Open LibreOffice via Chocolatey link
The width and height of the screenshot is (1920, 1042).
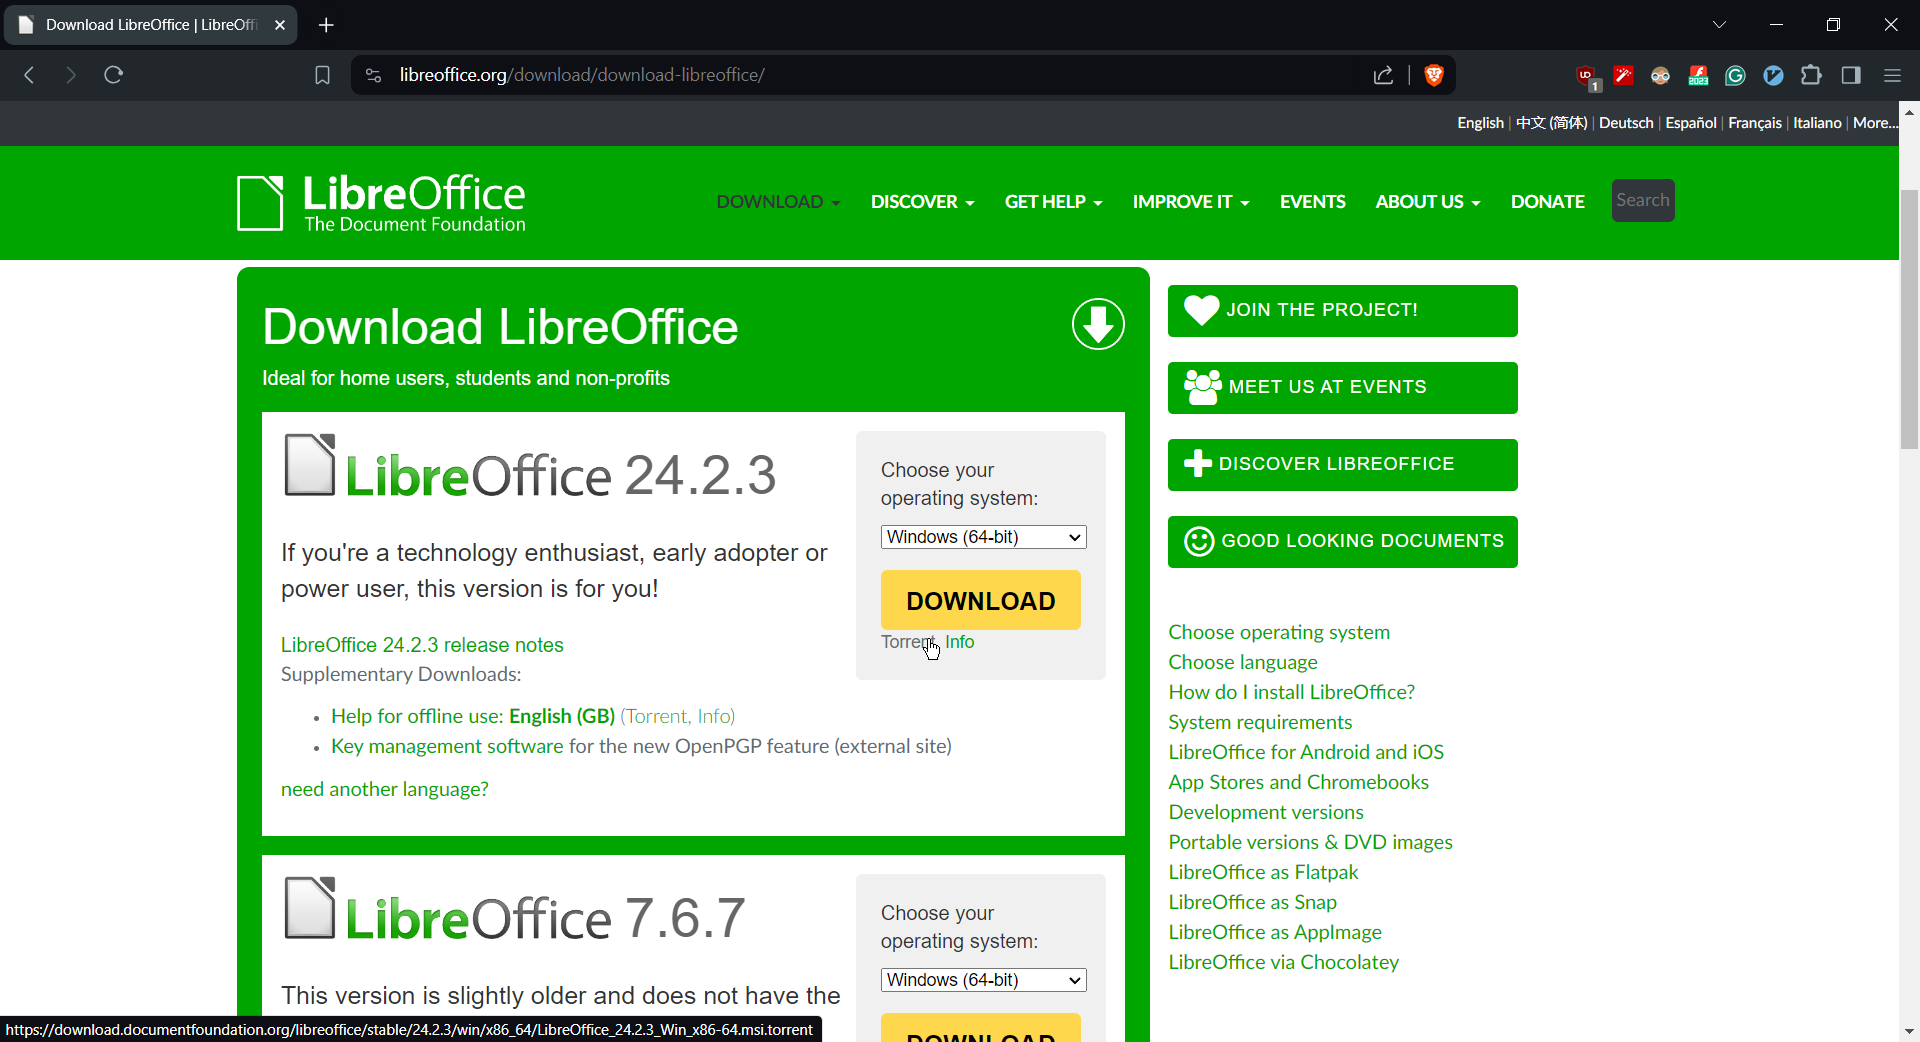pyautogui.click(x=1283, y=962)
